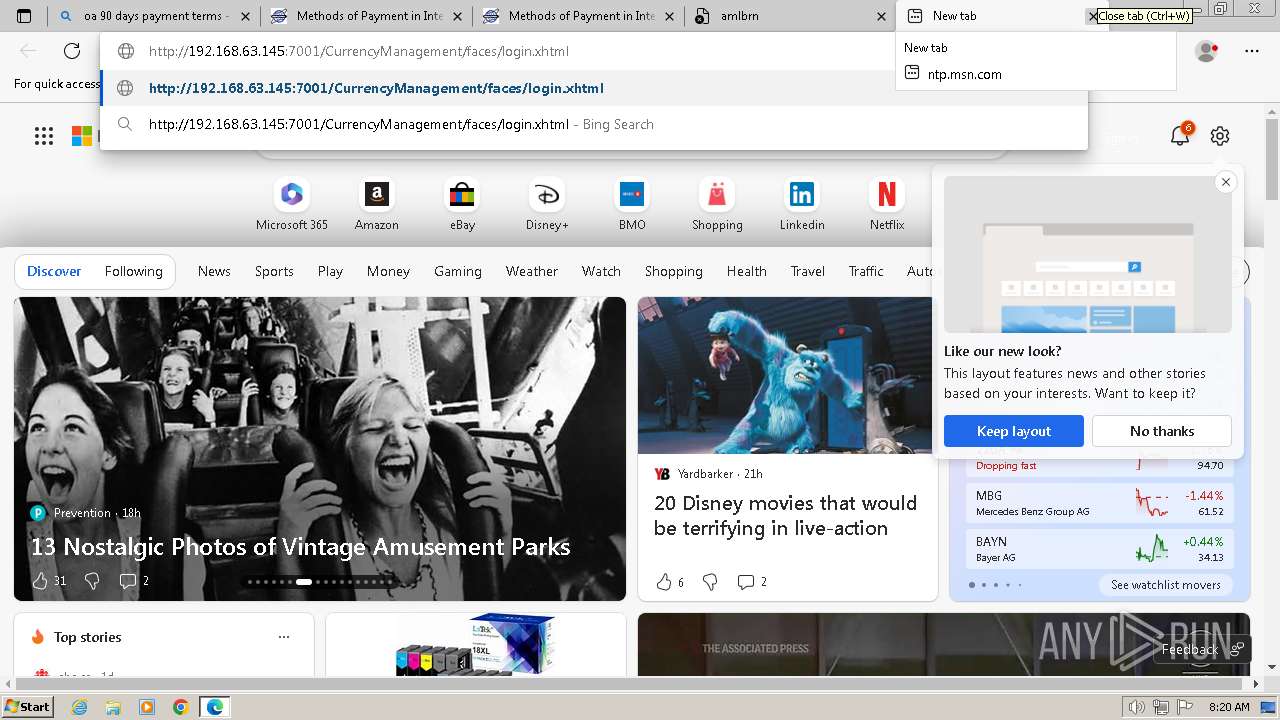The image size is (1280, 720).
Task: Click the Keep layout button
Action: 1014,431
